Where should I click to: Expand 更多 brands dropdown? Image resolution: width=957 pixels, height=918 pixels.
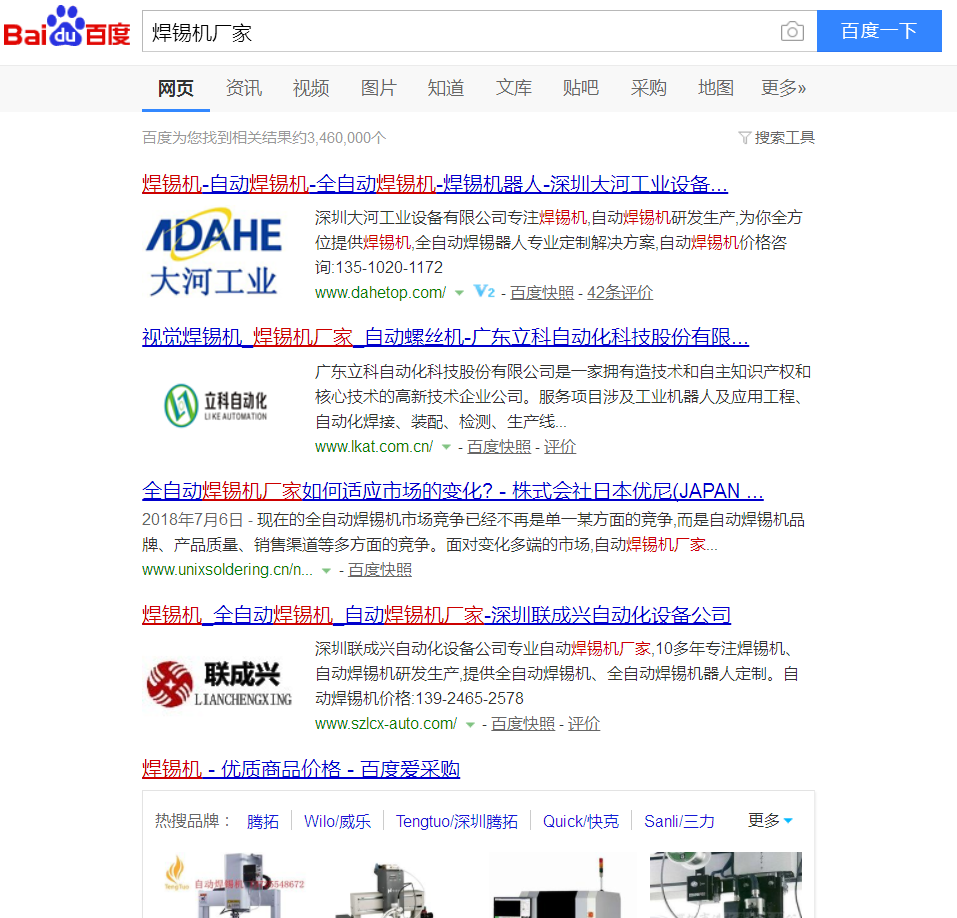(x=770, y=820)
